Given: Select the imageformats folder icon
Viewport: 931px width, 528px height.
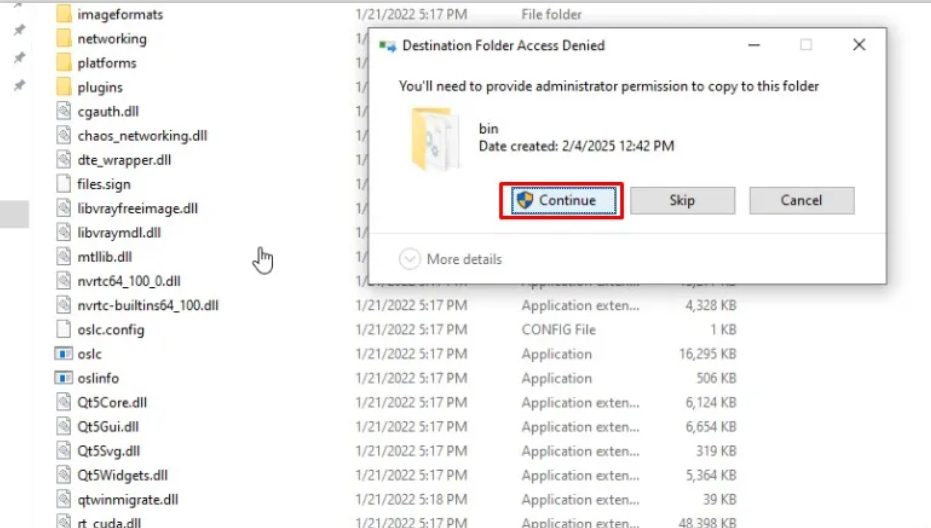Looking at the screenshot, I should (63, 15).
